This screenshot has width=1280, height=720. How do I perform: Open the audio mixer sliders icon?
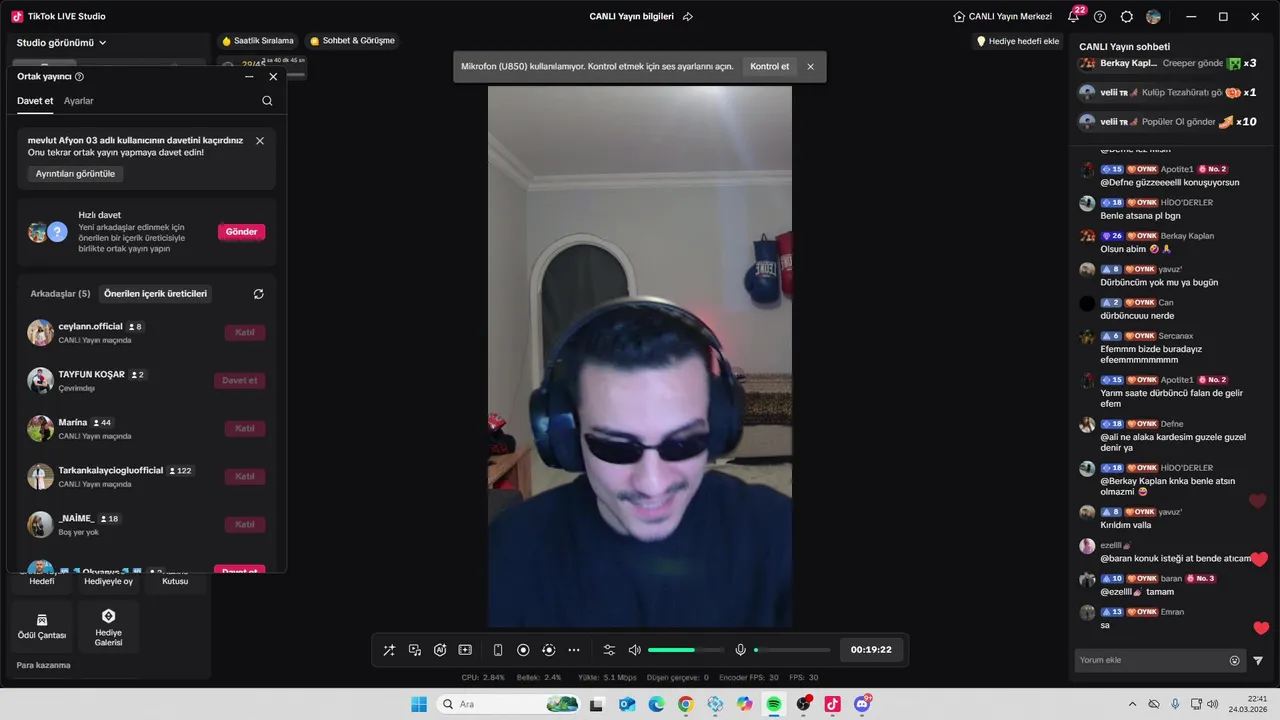(609, 650)
